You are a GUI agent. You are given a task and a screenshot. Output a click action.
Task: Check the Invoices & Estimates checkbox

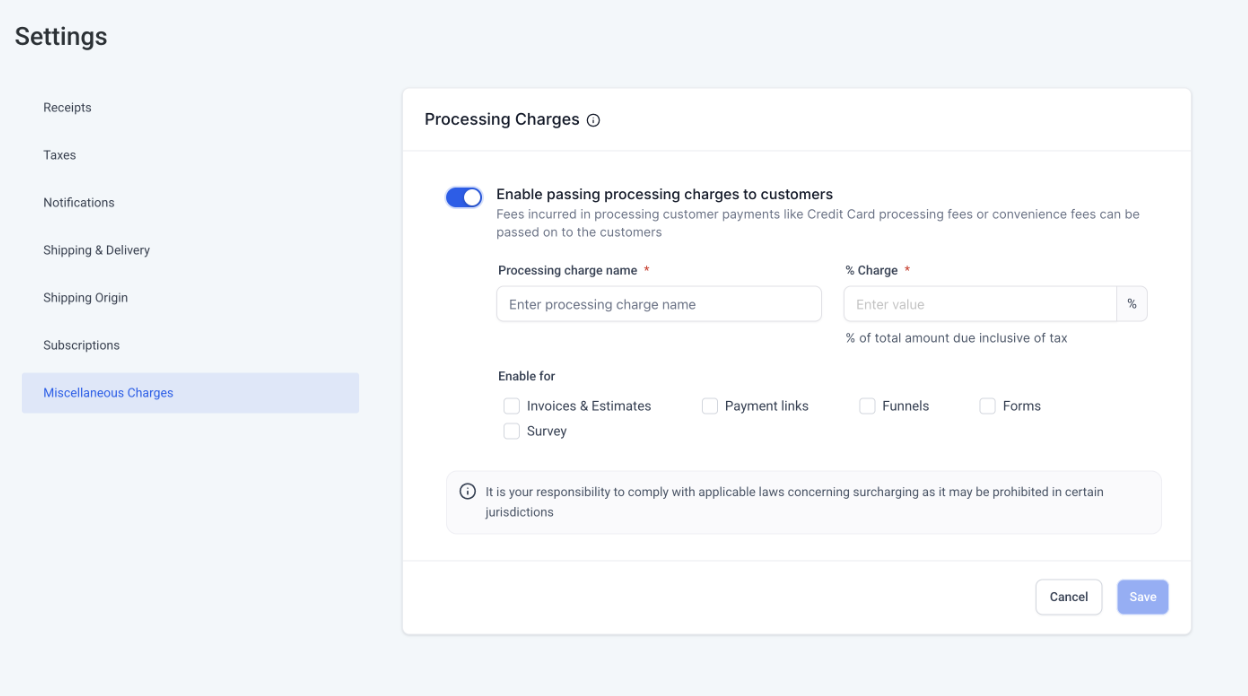[x=512, y=406]
